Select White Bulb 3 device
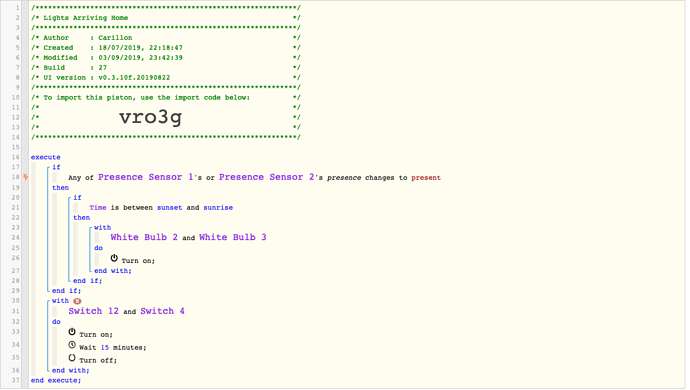The image size is (690, 390). [x=232, y=237]
